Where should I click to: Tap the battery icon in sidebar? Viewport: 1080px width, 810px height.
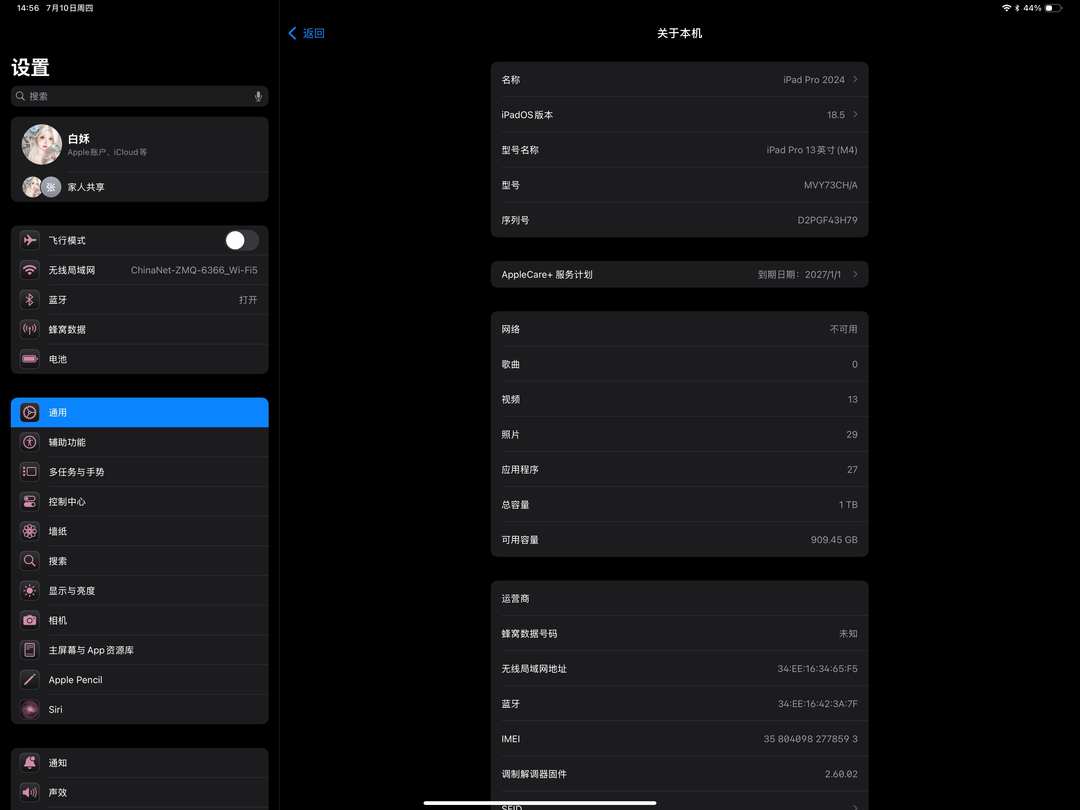[30, 359]
